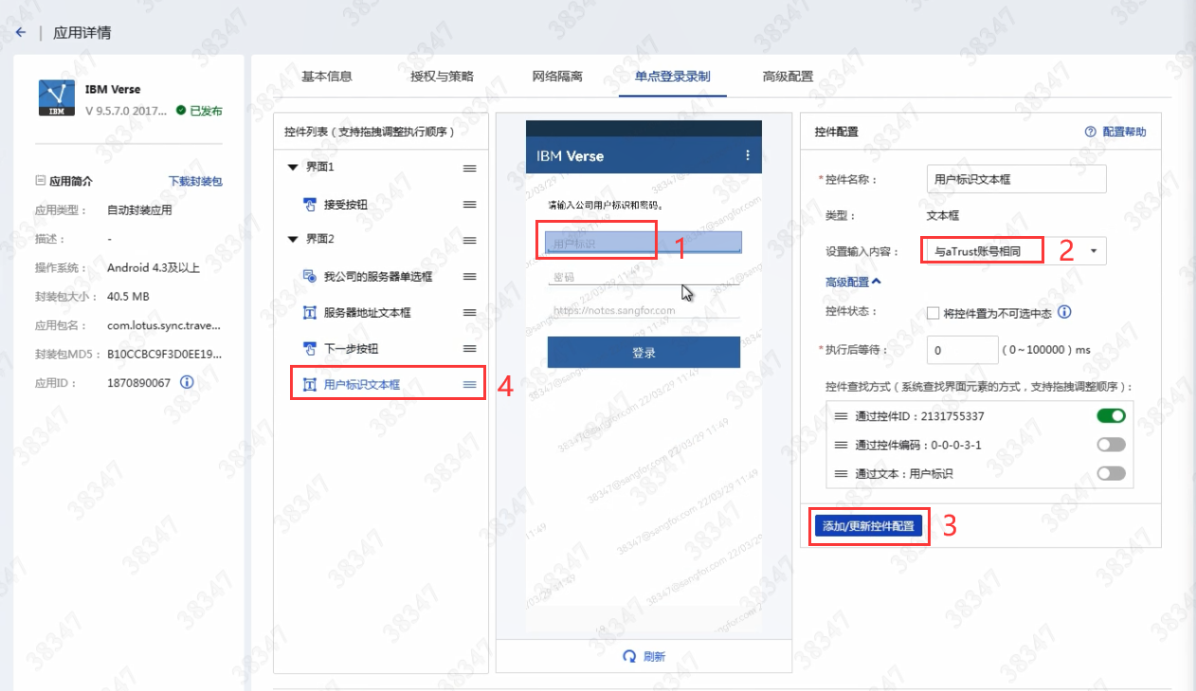Click the 1870890067 application ID value

point(139,383)
